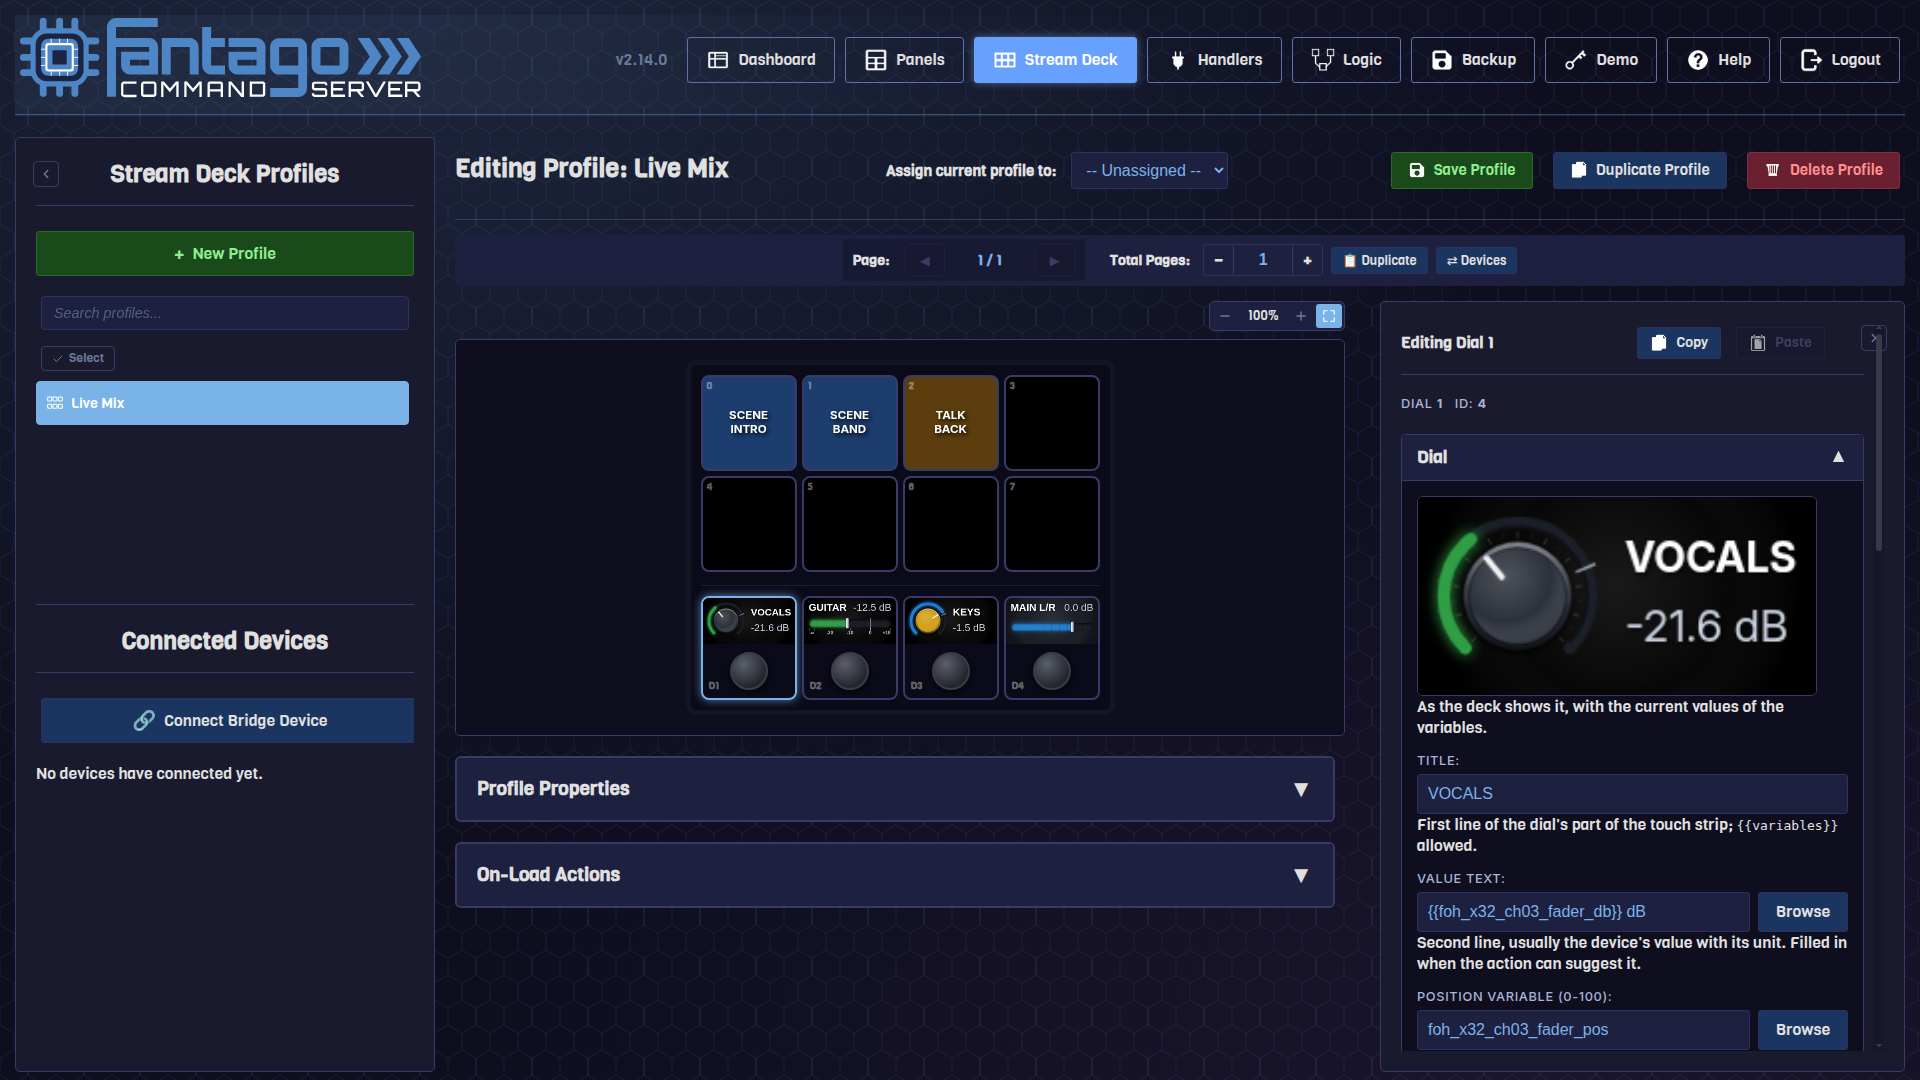Image resolution: width=1920 pixels, height=1080 pixels.
Task: Expand Profile Properties section
Action: click(x=895, y=789)
